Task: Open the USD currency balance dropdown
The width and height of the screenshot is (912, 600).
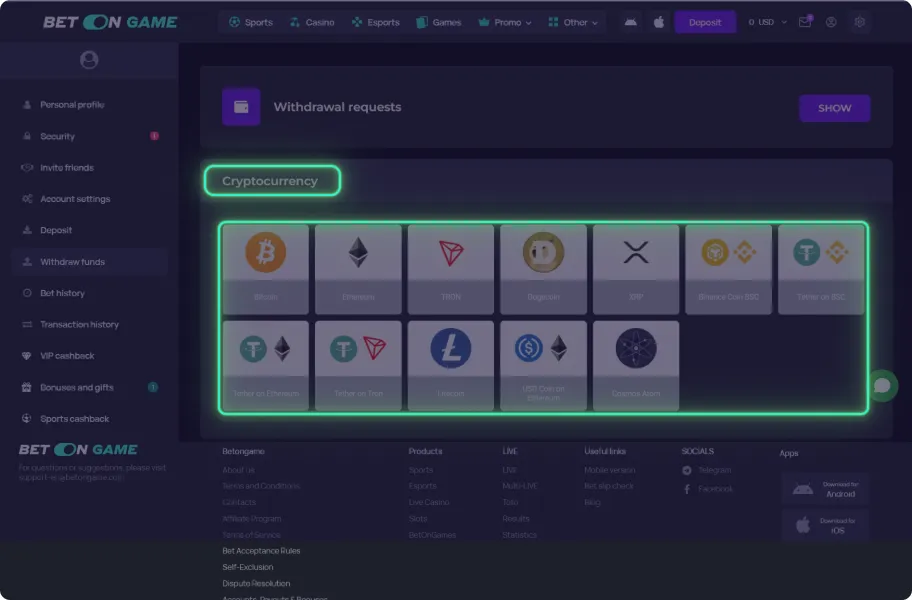Action: pyautogui.click(x=767, y=22)
